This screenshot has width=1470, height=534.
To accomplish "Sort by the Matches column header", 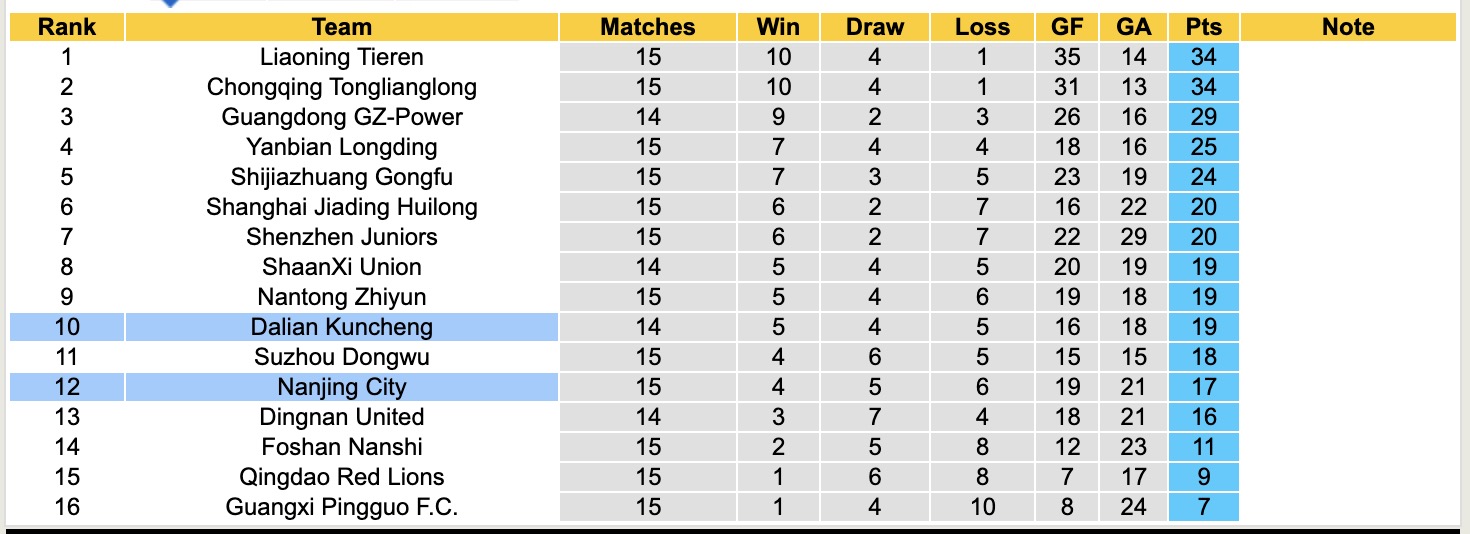I will pos(647,27).
